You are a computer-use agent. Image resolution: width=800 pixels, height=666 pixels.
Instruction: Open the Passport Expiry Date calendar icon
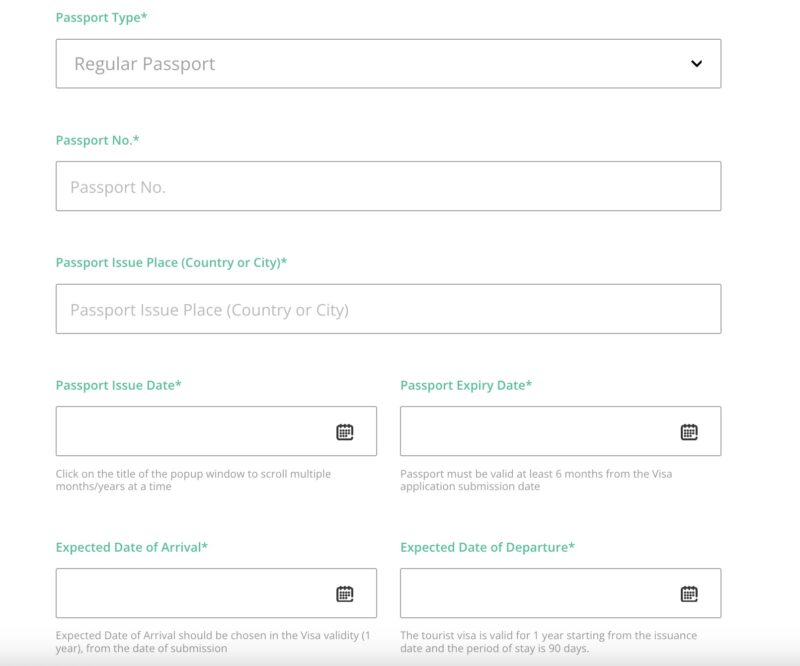pos(689,432)
